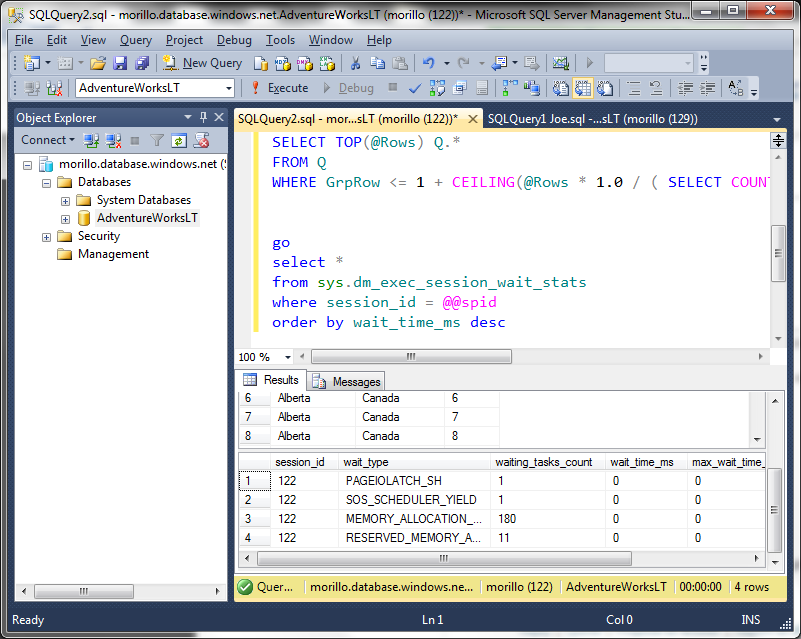
Task: Increase the line indent
Action: point(707,88)
